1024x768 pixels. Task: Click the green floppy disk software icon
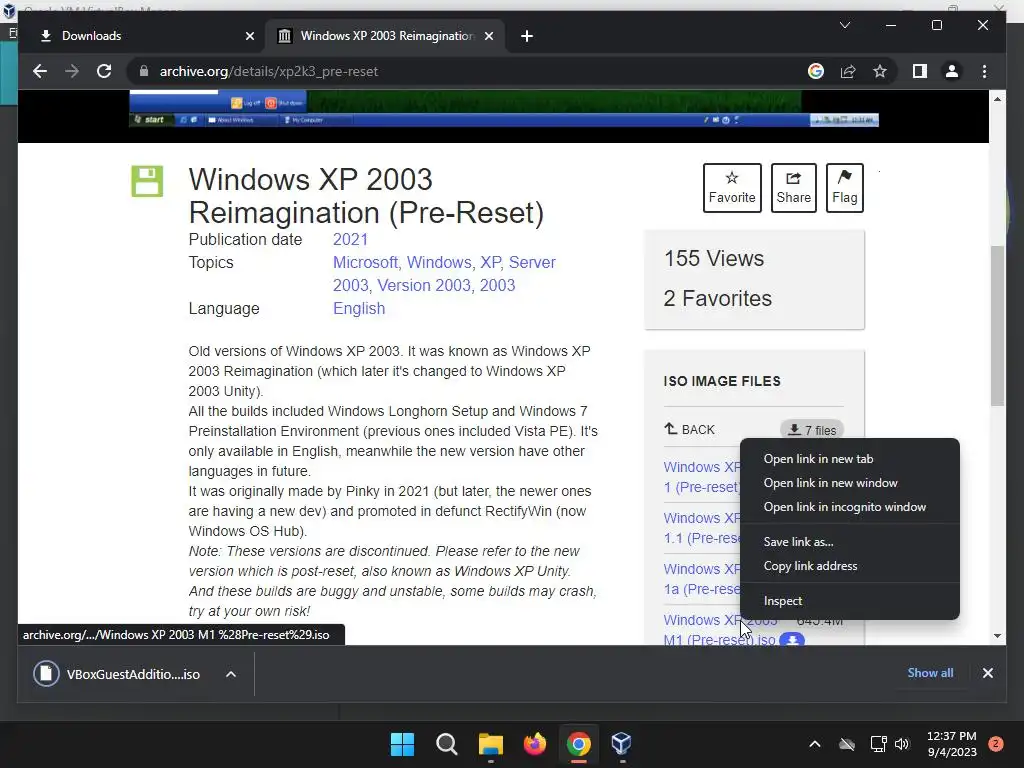pos(147,181)
